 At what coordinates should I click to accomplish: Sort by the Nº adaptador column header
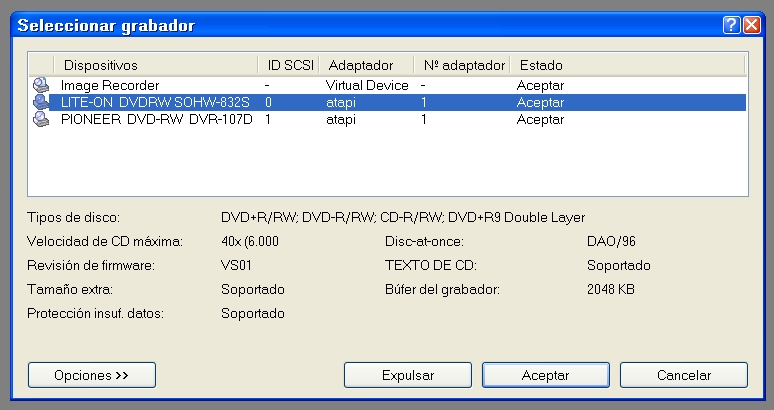point(462,65)
